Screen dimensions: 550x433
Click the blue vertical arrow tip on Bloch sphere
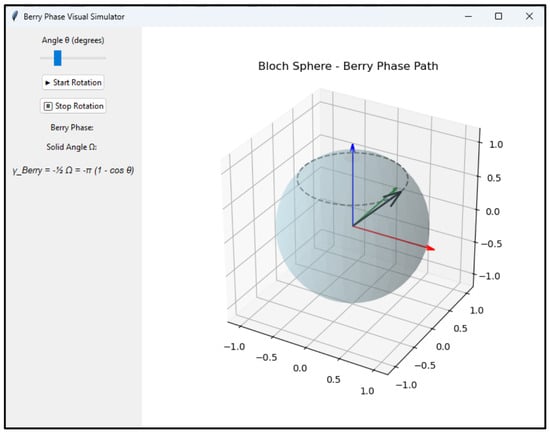[x=353, y=146]
